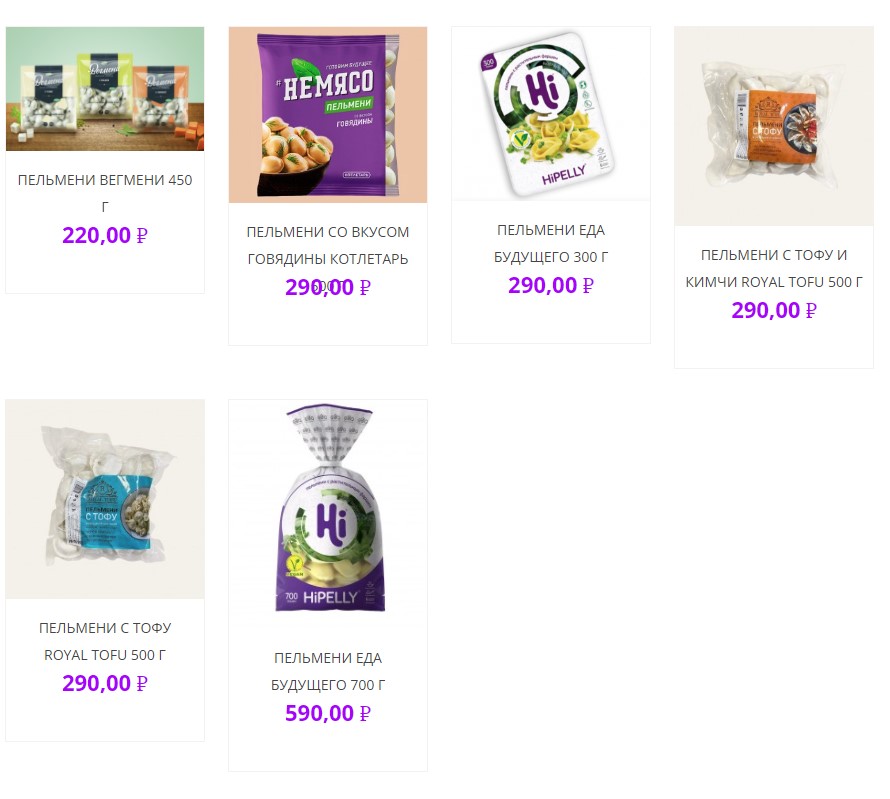Open the blue Royal Tofu package image

coord(105,499)
